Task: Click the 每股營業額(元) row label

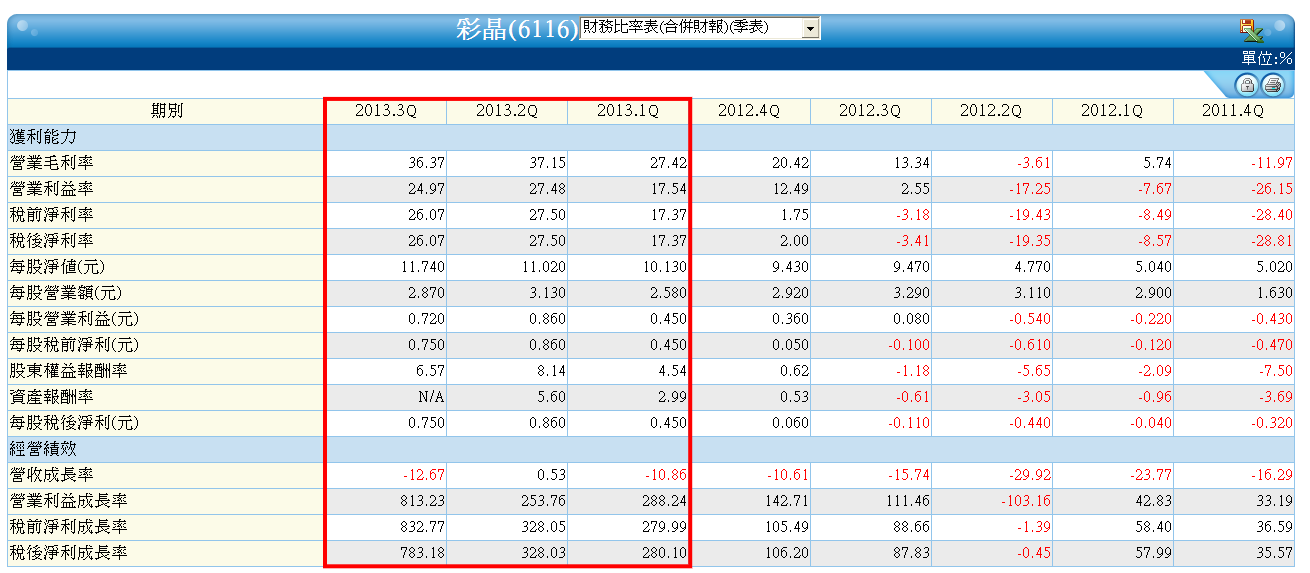Action: click(x=65, y=293)
